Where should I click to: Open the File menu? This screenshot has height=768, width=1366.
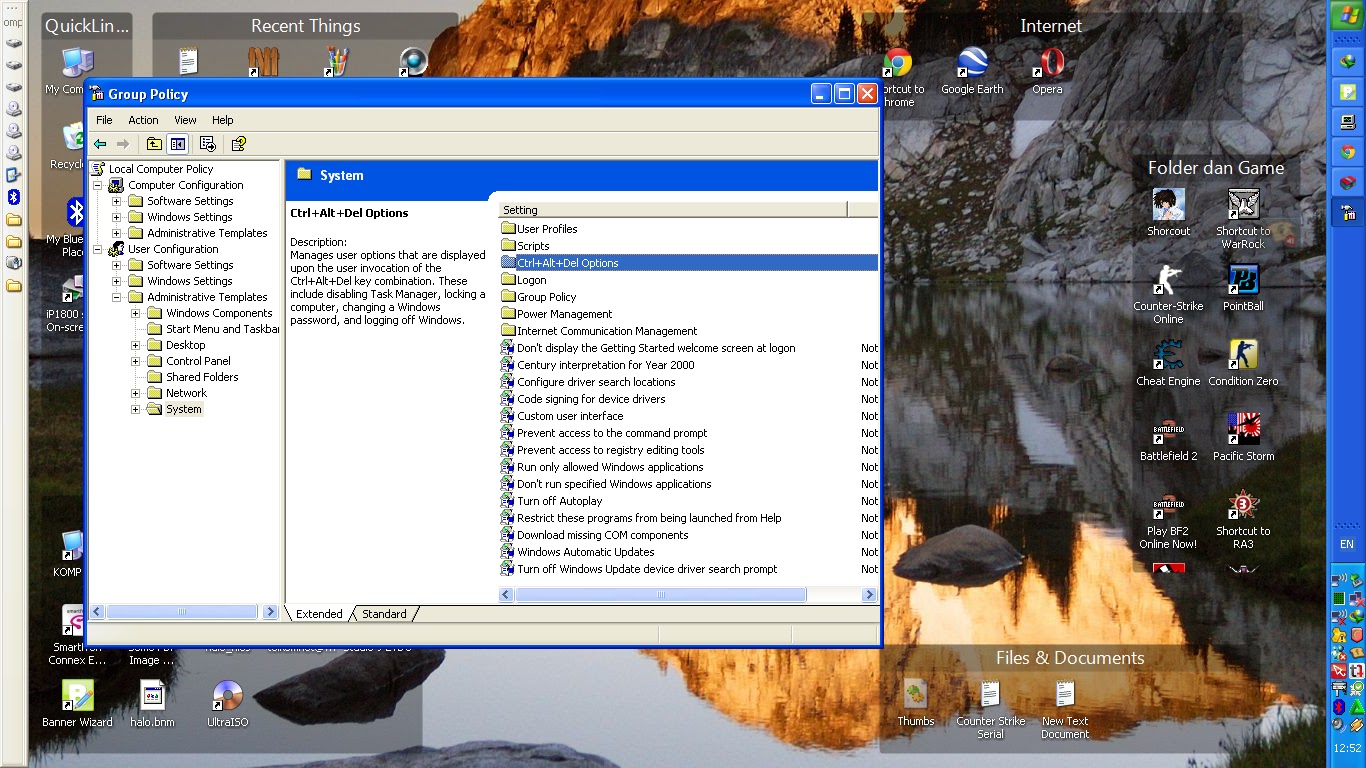(104, 120)
